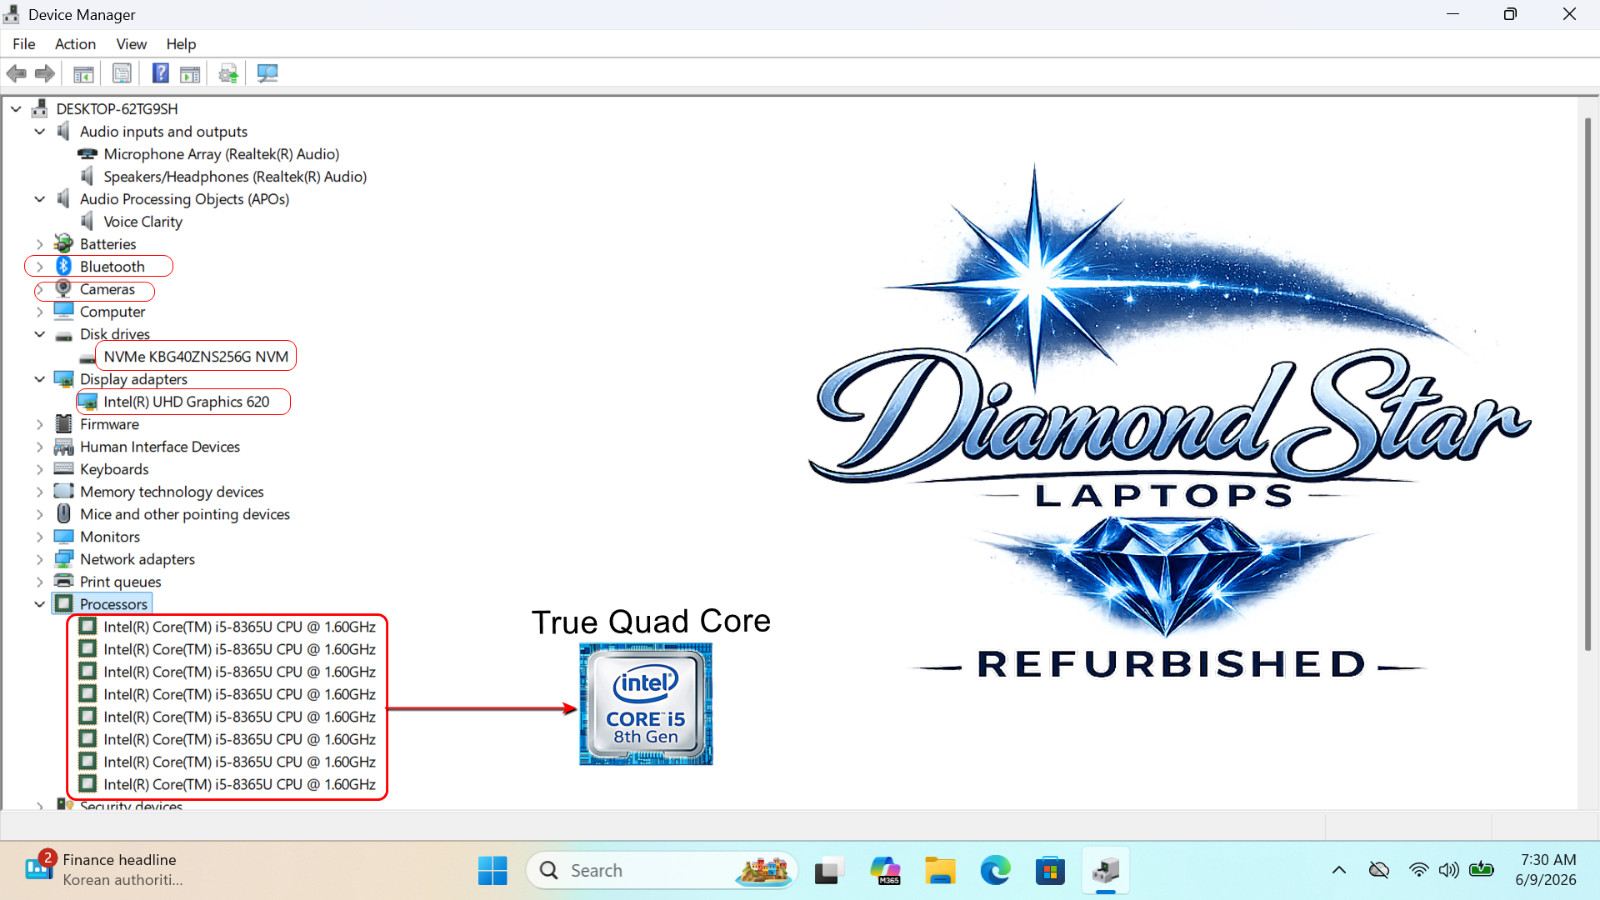Click the Show/Hide console tree icon
1600x900 pixels.
coord(84,74)
